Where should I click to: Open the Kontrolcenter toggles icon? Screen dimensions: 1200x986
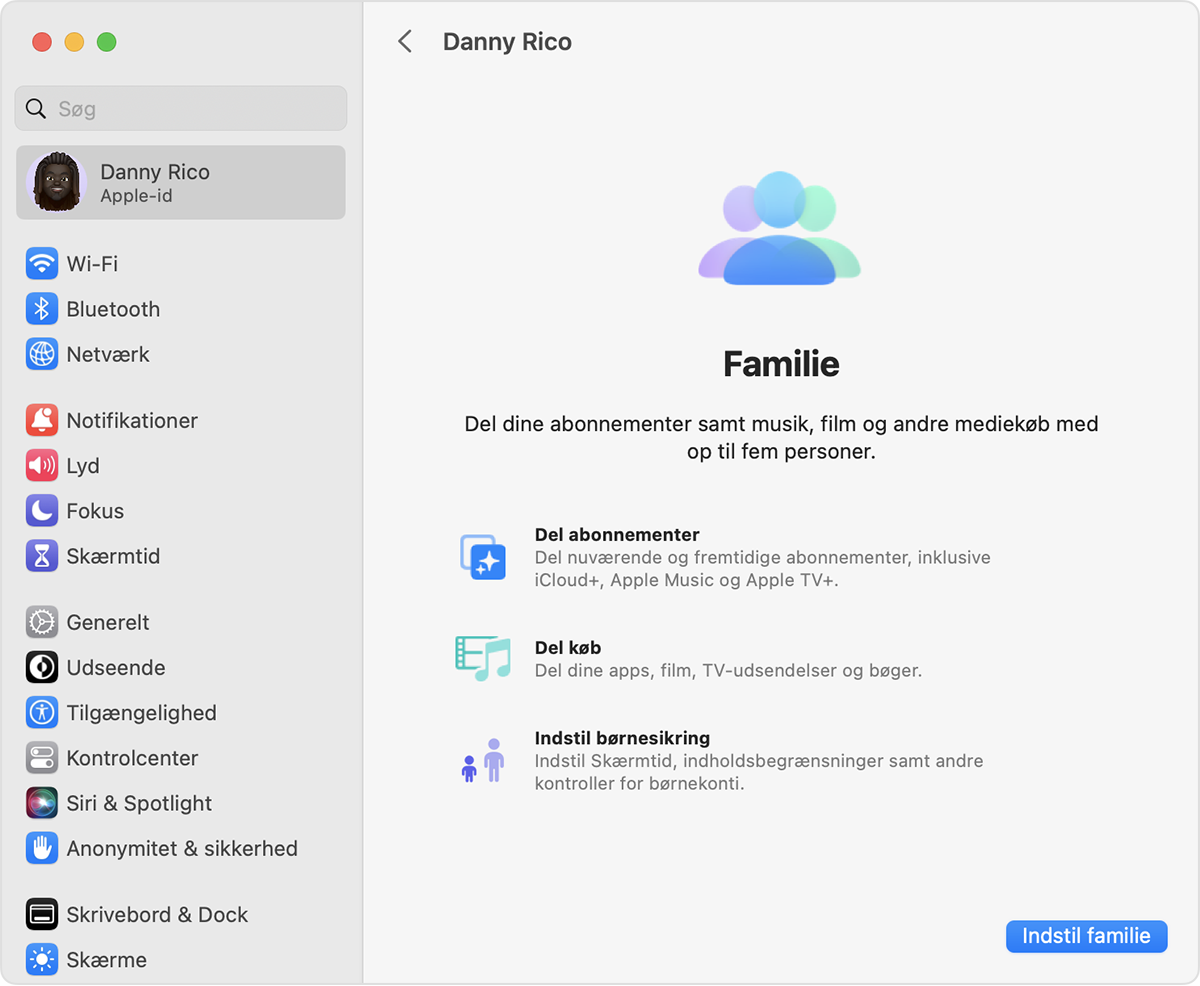[x=42, y=758]
